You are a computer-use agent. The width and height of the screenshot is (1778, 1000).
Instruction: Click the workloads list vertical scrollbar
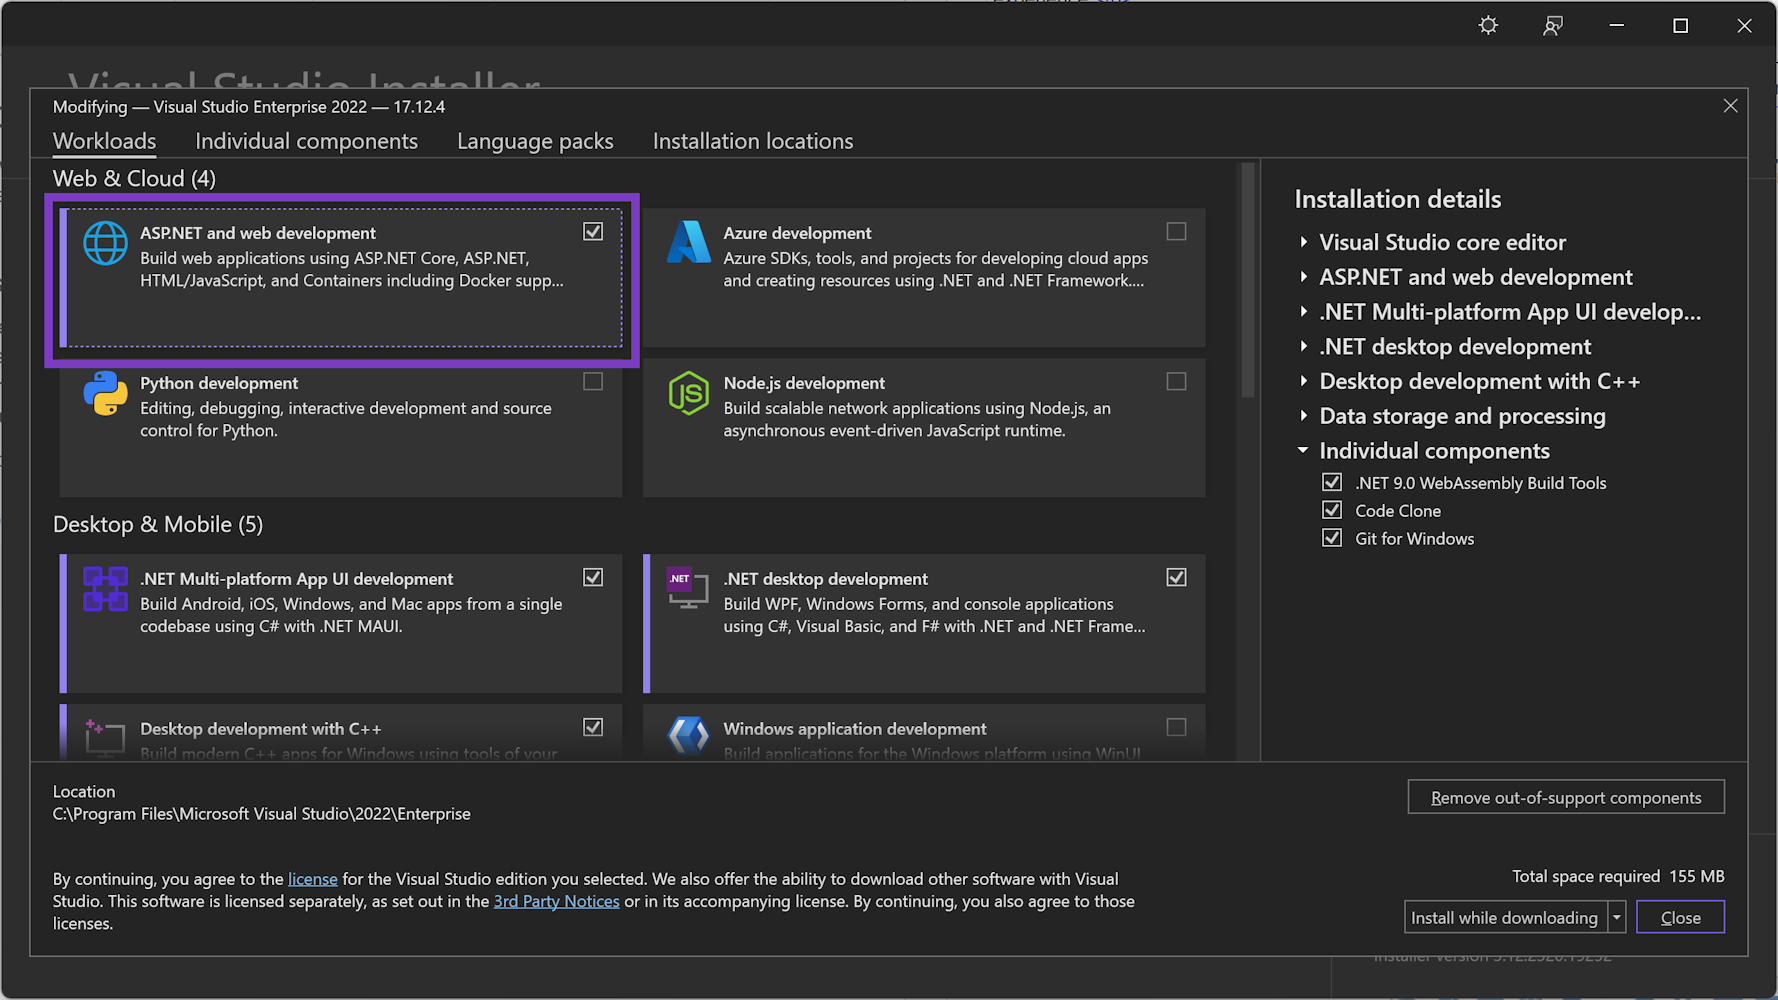[1247, 280]
